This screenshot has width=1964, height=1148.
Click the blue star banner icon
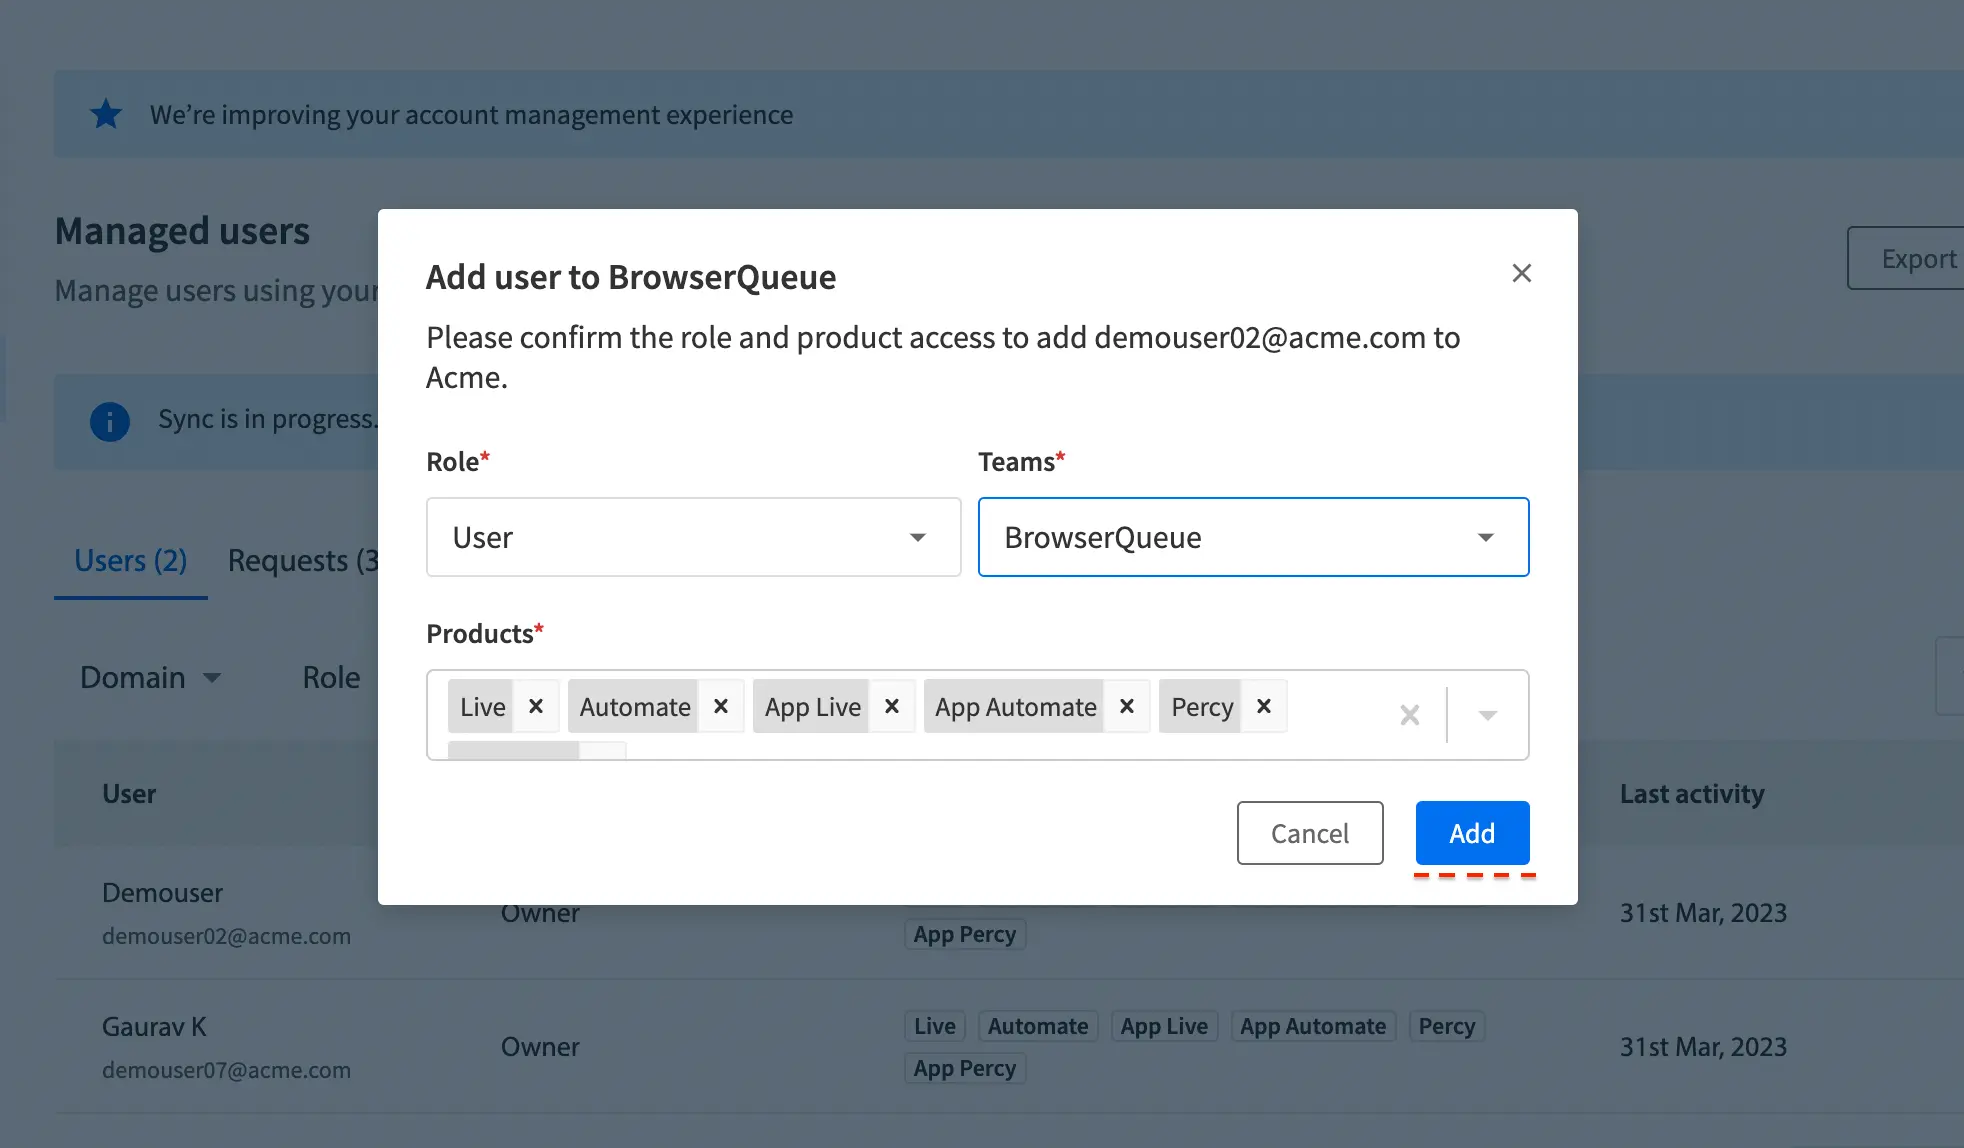(106, 115)
